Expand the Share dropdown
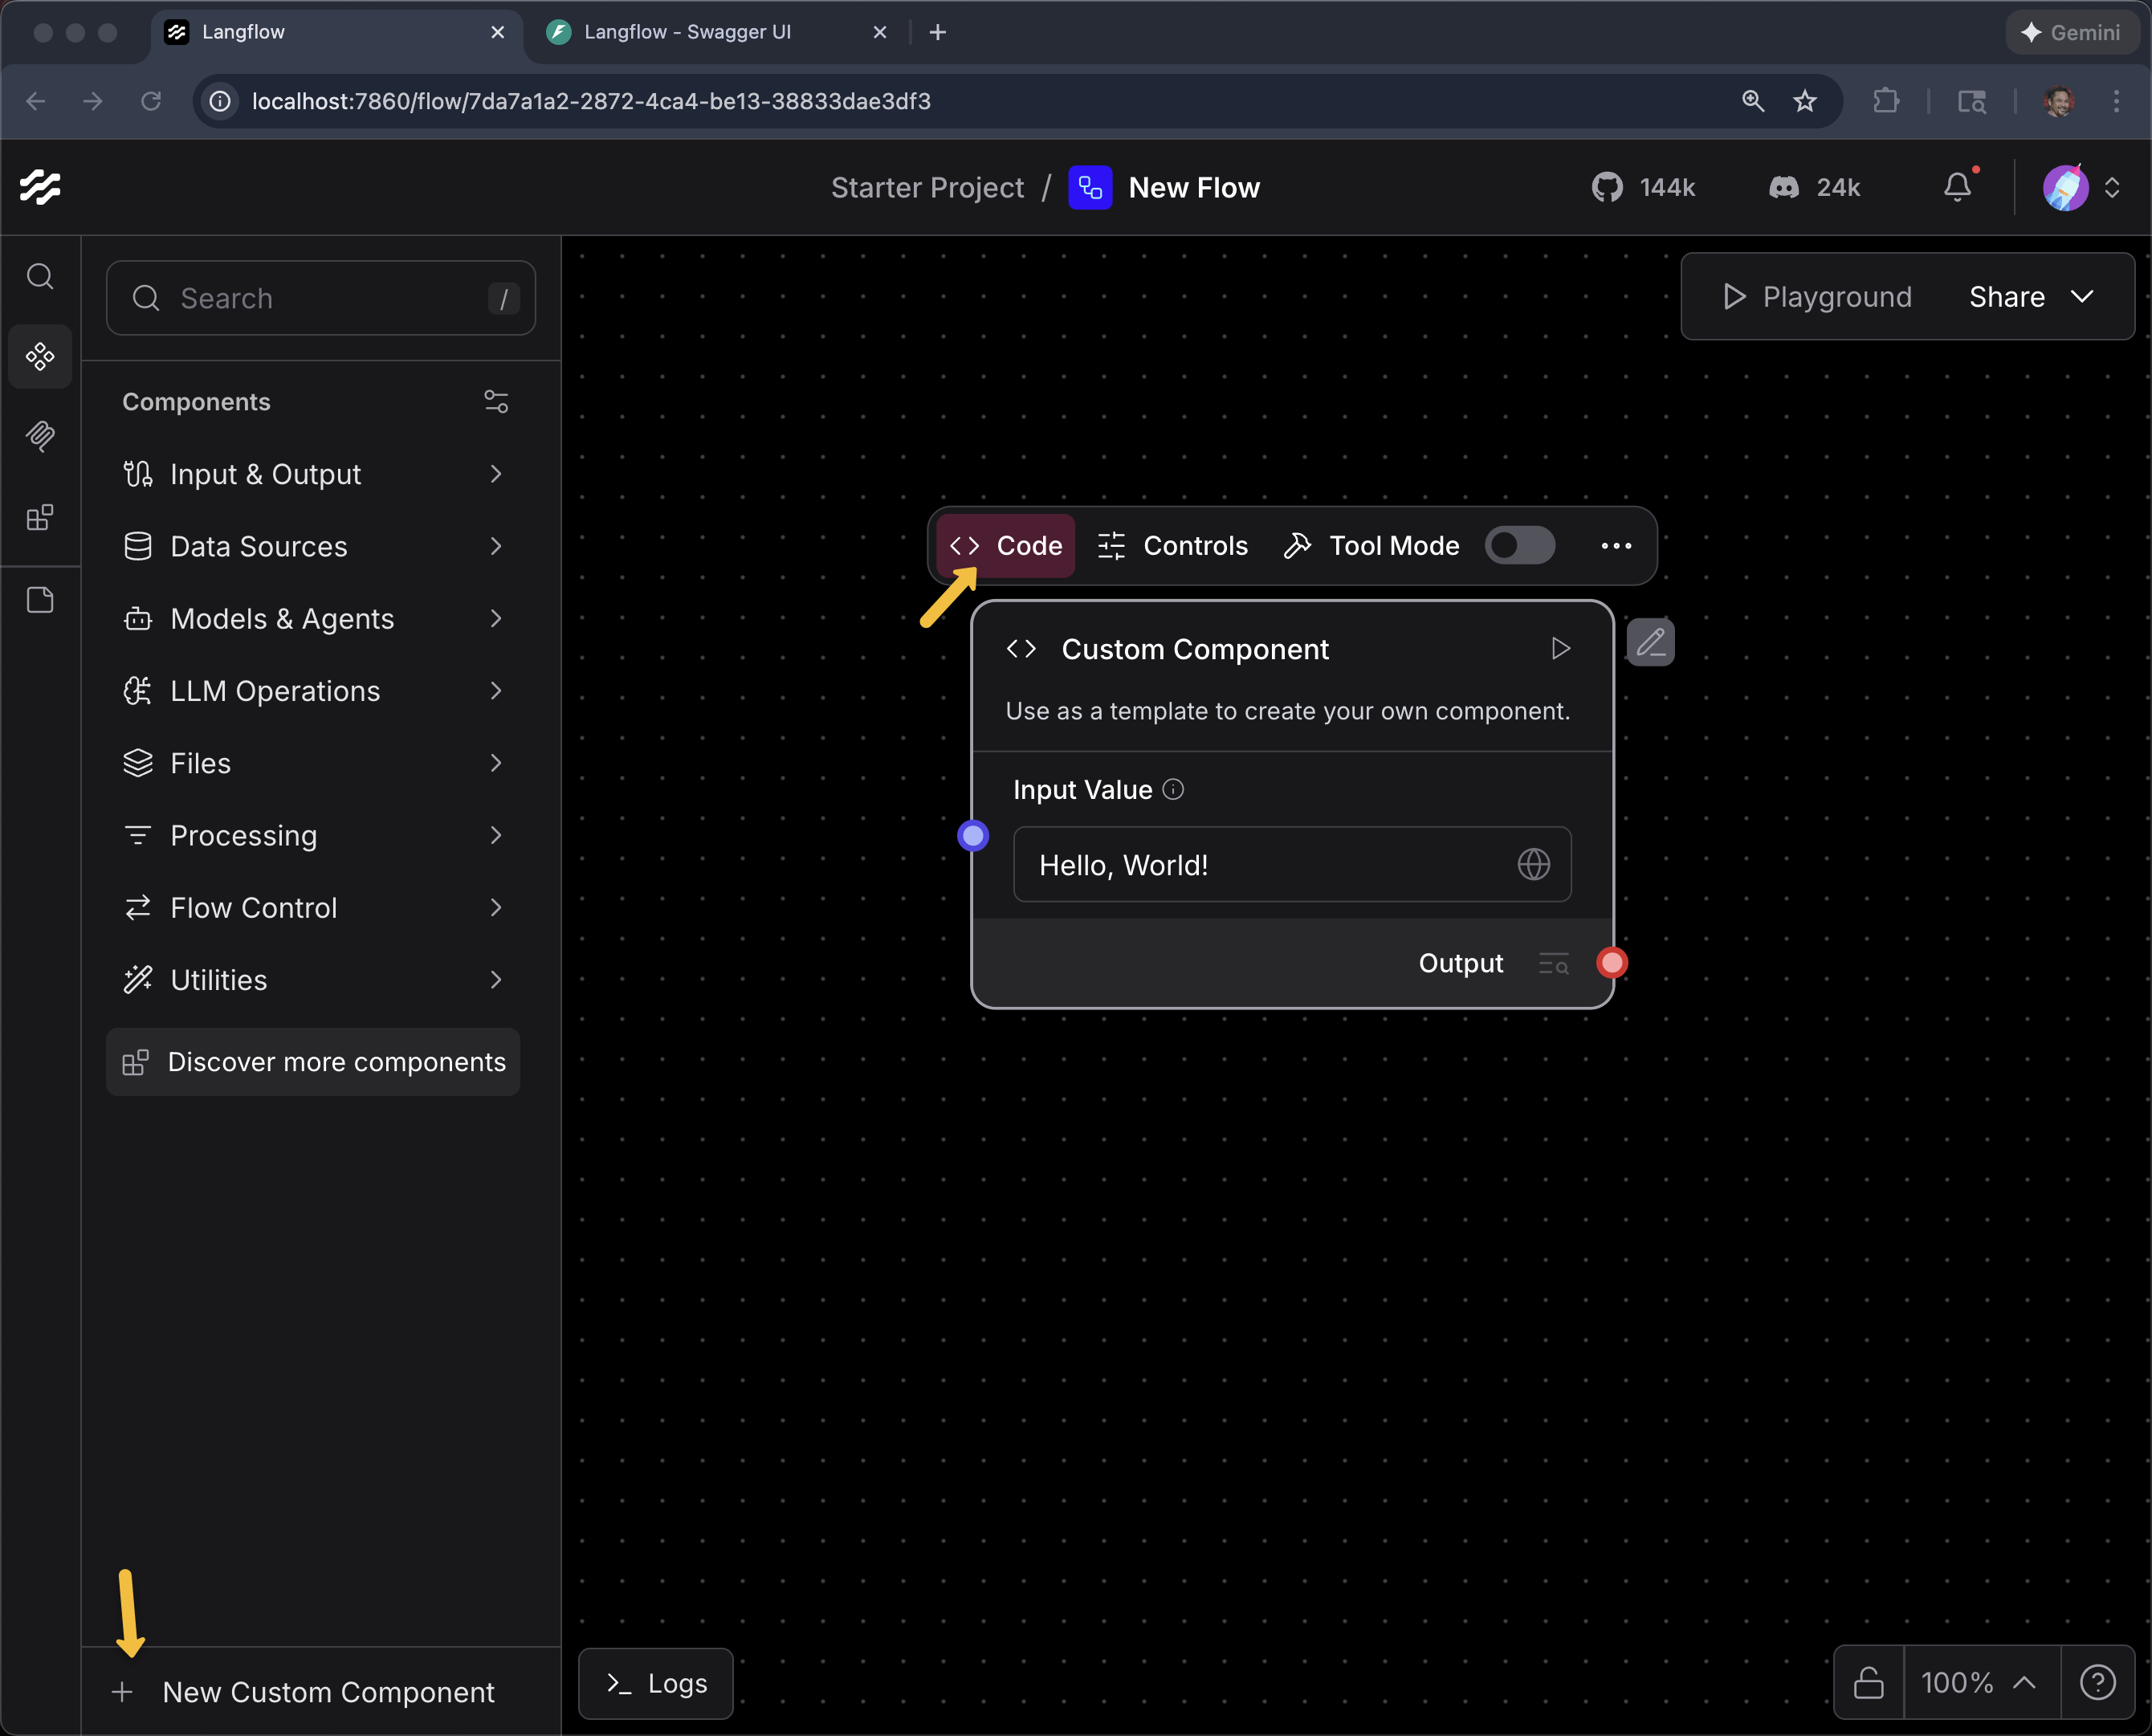 pos(2030,296)
